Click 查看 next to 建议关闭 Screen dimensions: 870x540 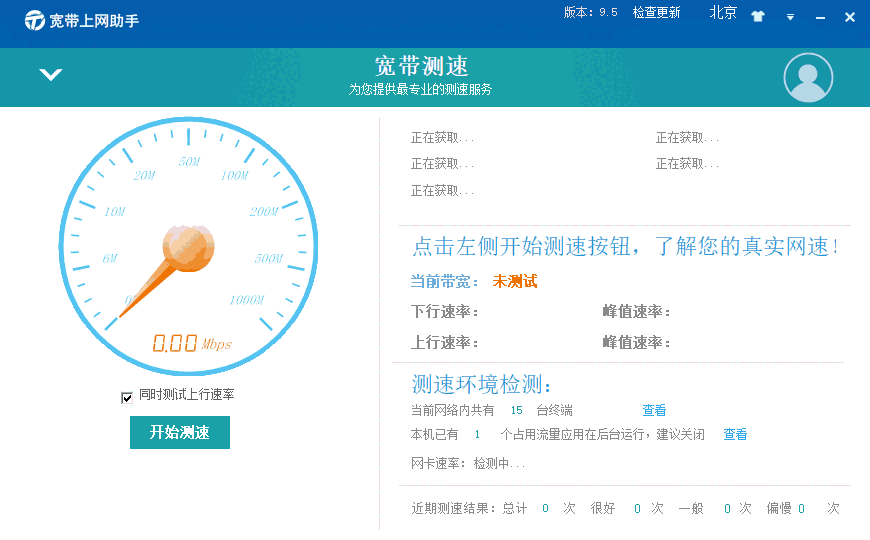[735, 434]
